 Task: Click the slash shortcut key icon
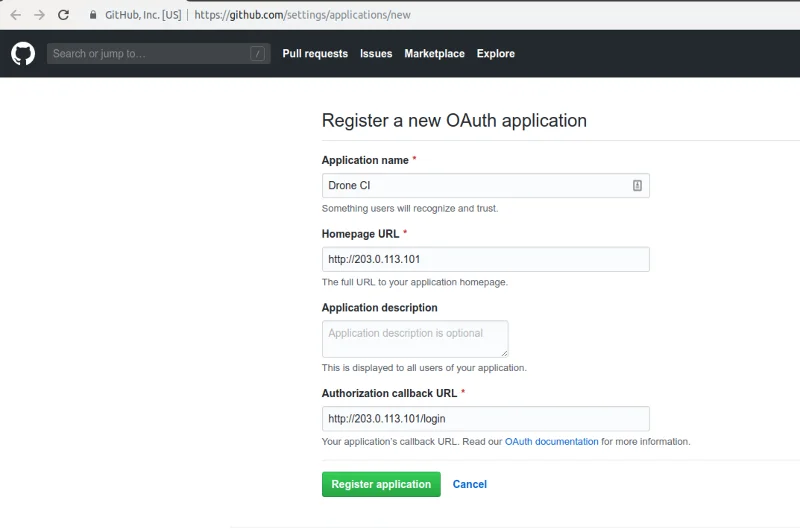pos(257,54)
